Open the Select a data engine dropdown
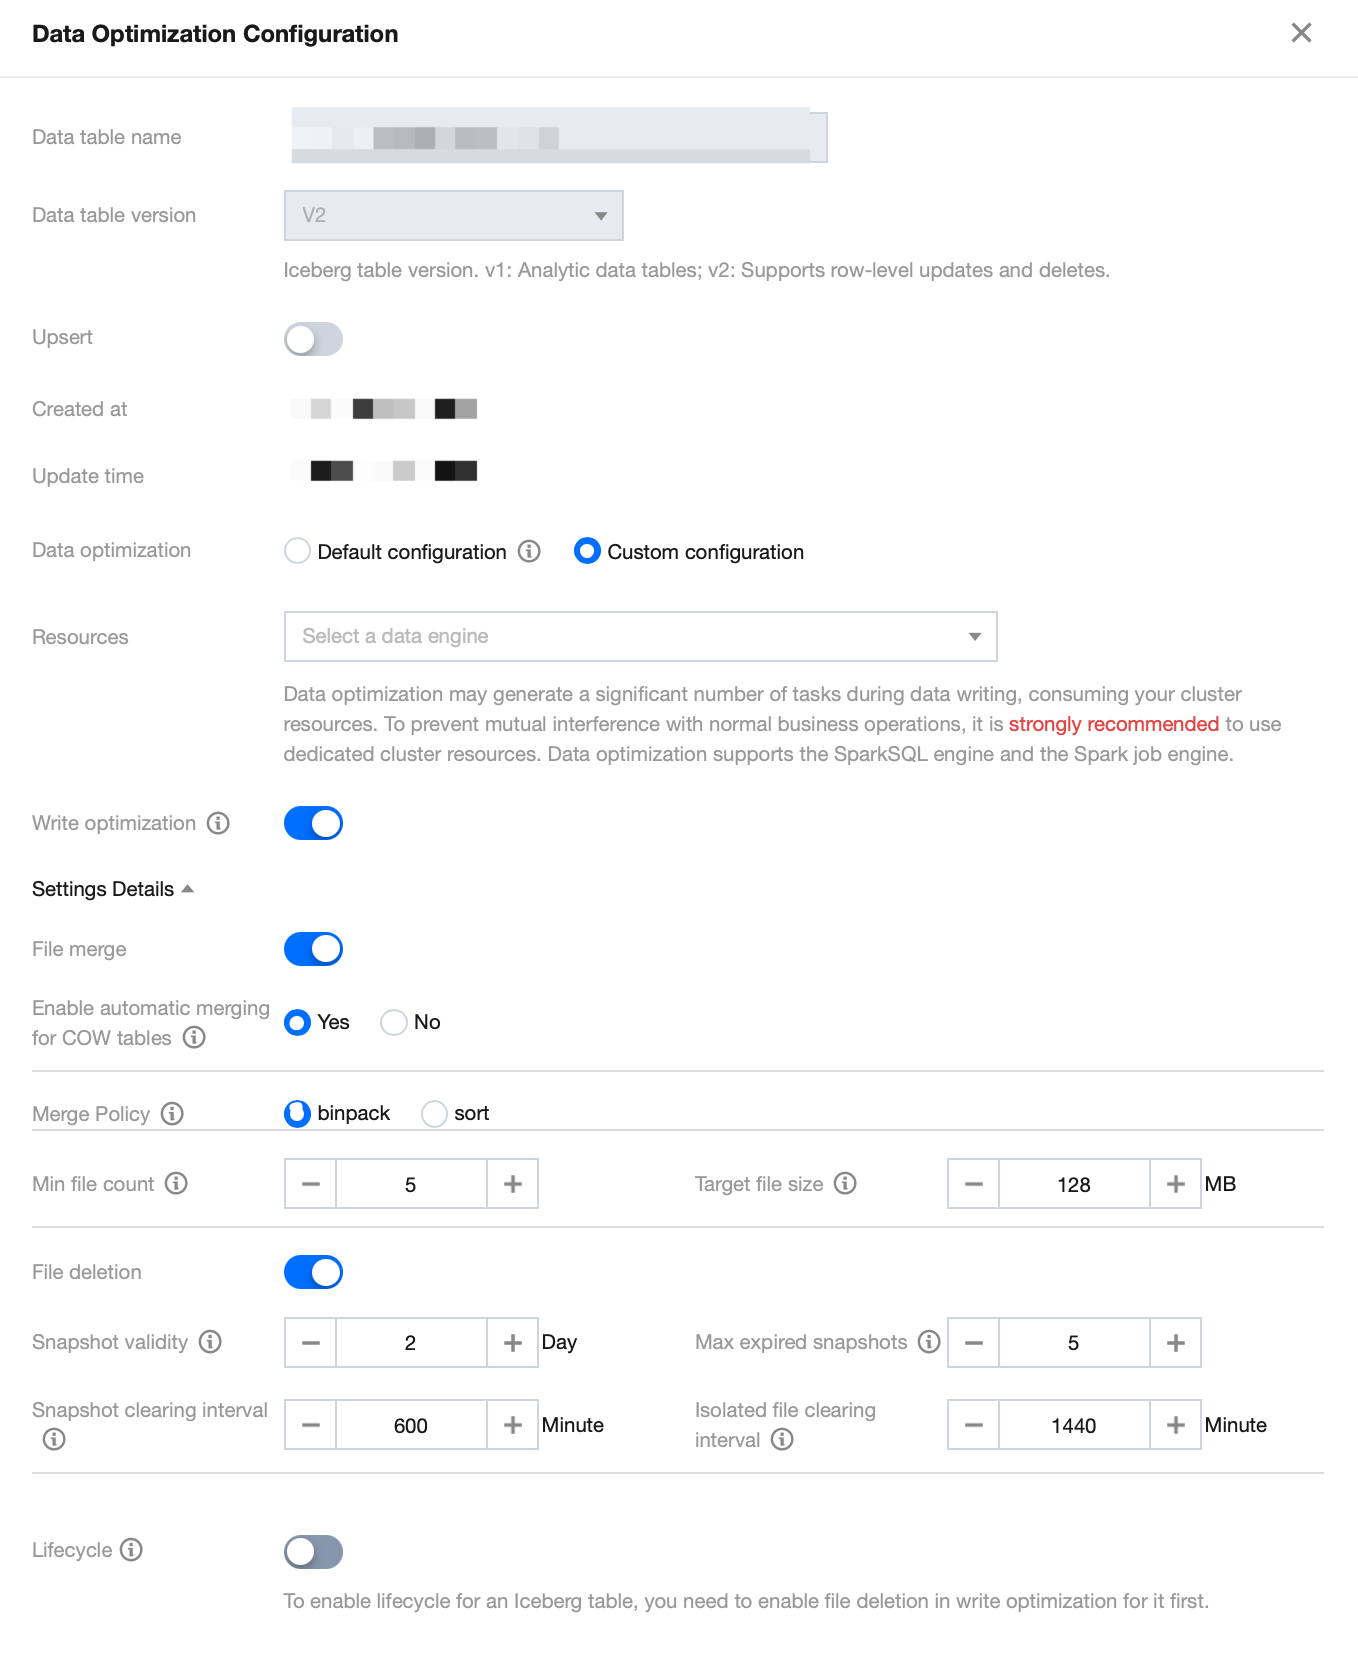This screenshot has height=1656, width=1358. tap(640, 637)
